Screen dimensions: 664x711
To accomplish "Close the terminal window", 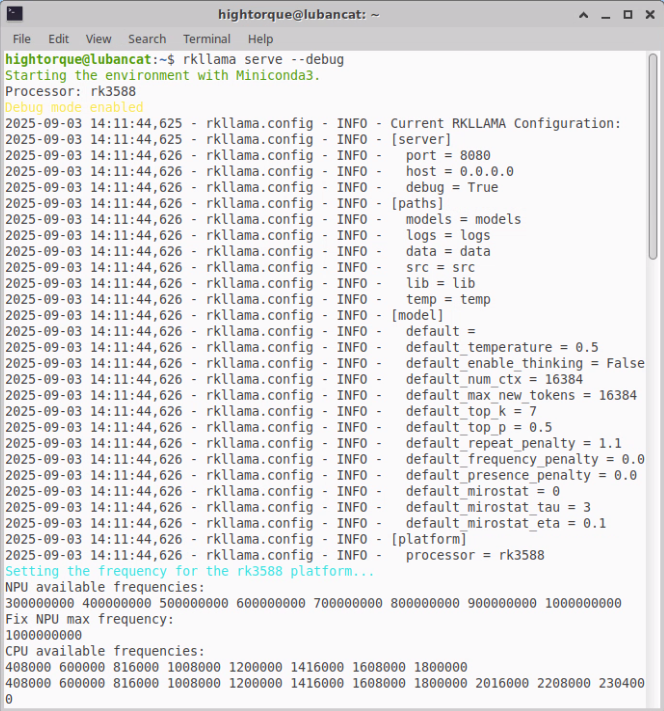I will coord(650,15).
